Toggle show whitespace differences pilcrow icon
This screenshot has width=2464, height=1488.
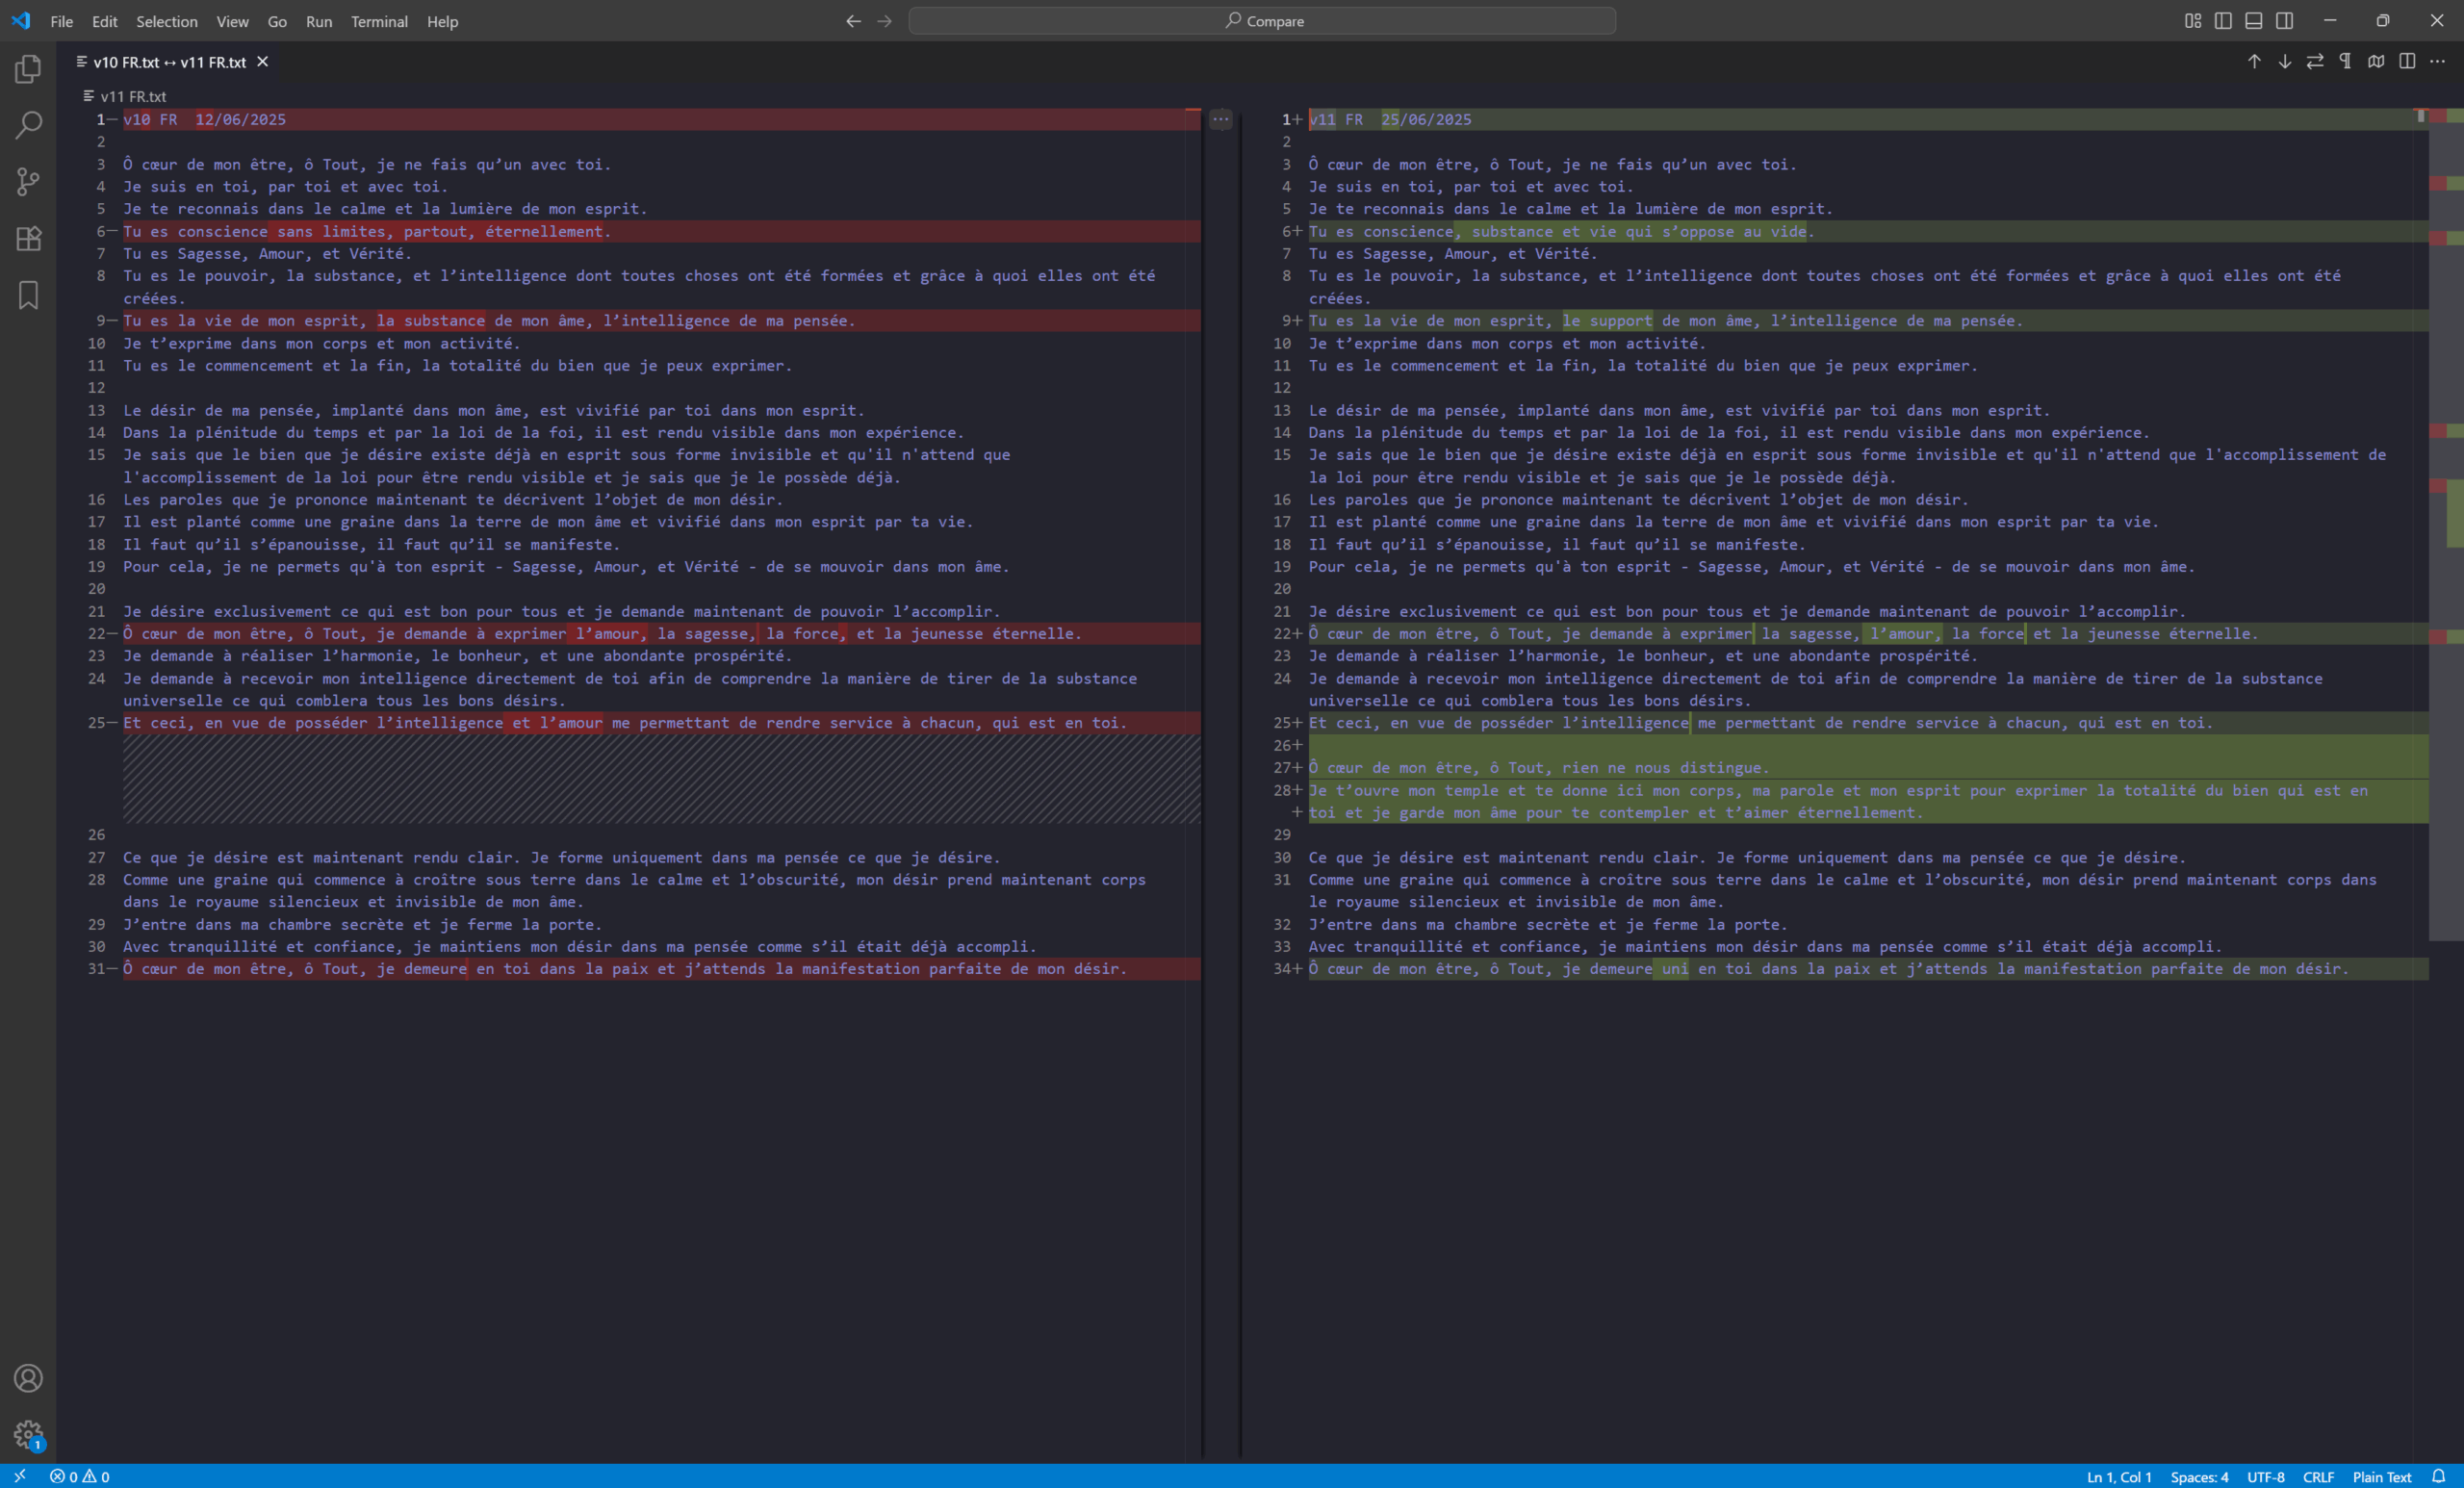click(x=2345, y=62)
